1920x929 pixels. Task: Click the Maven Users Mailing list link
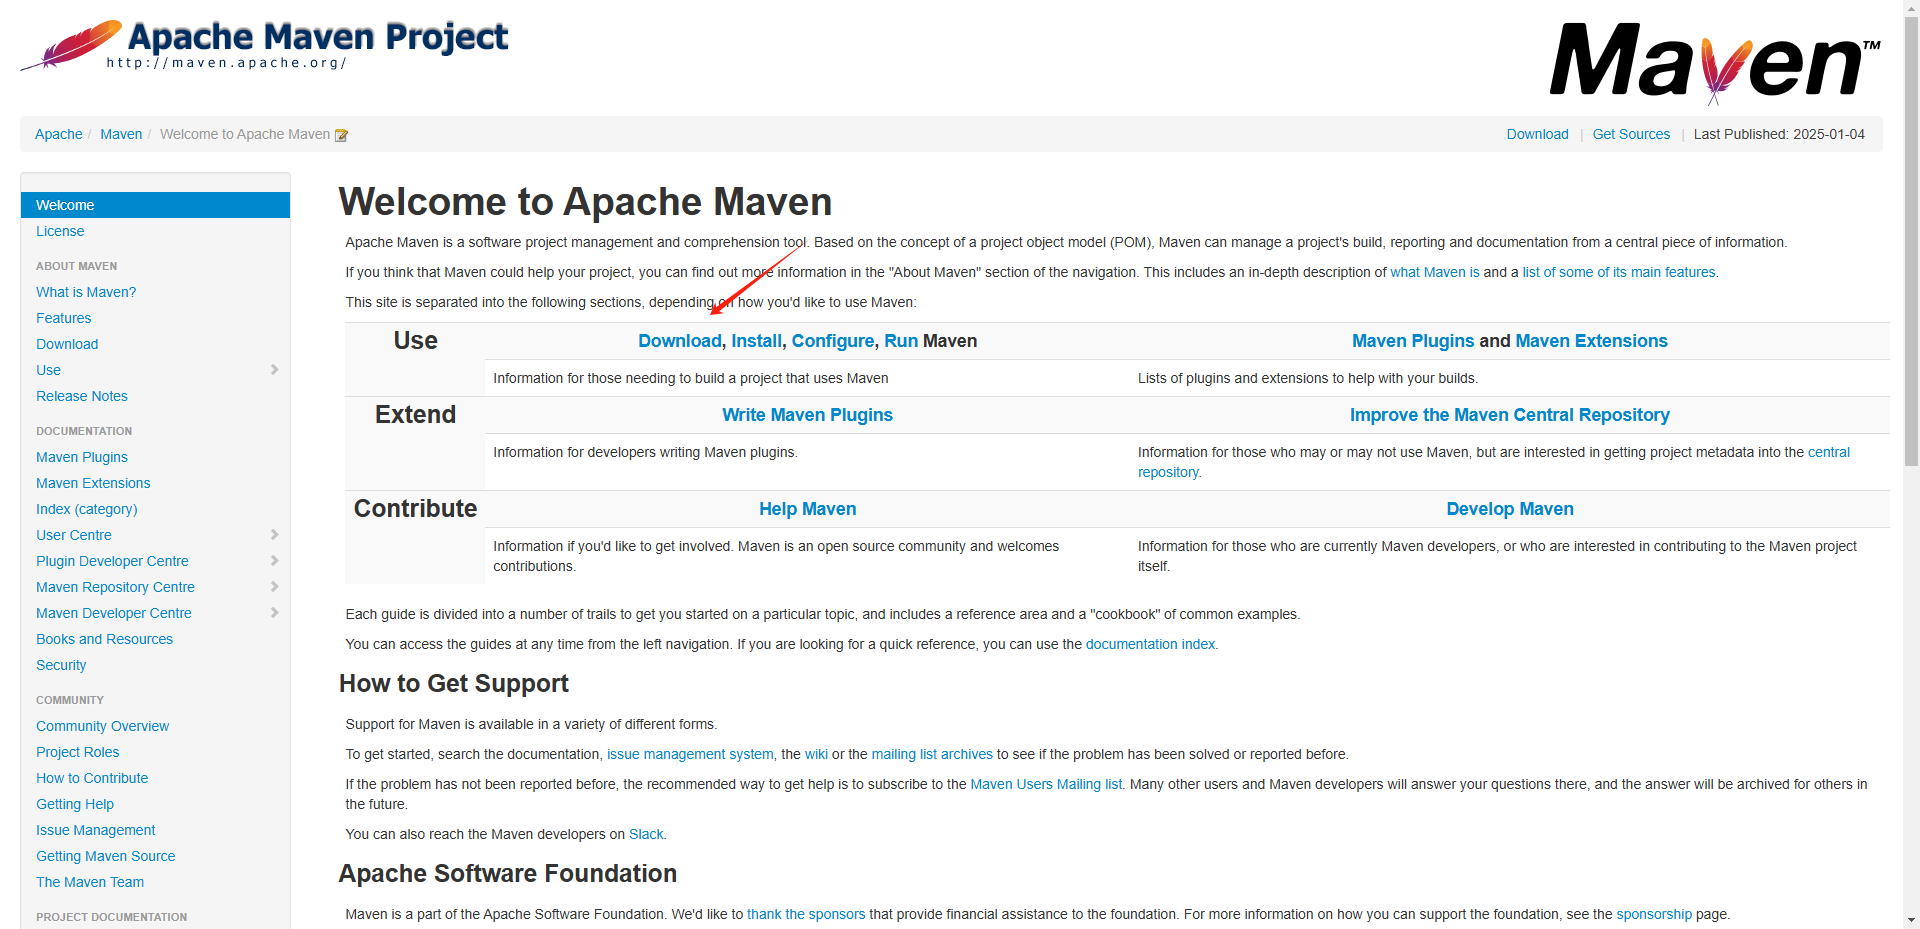1046,784
